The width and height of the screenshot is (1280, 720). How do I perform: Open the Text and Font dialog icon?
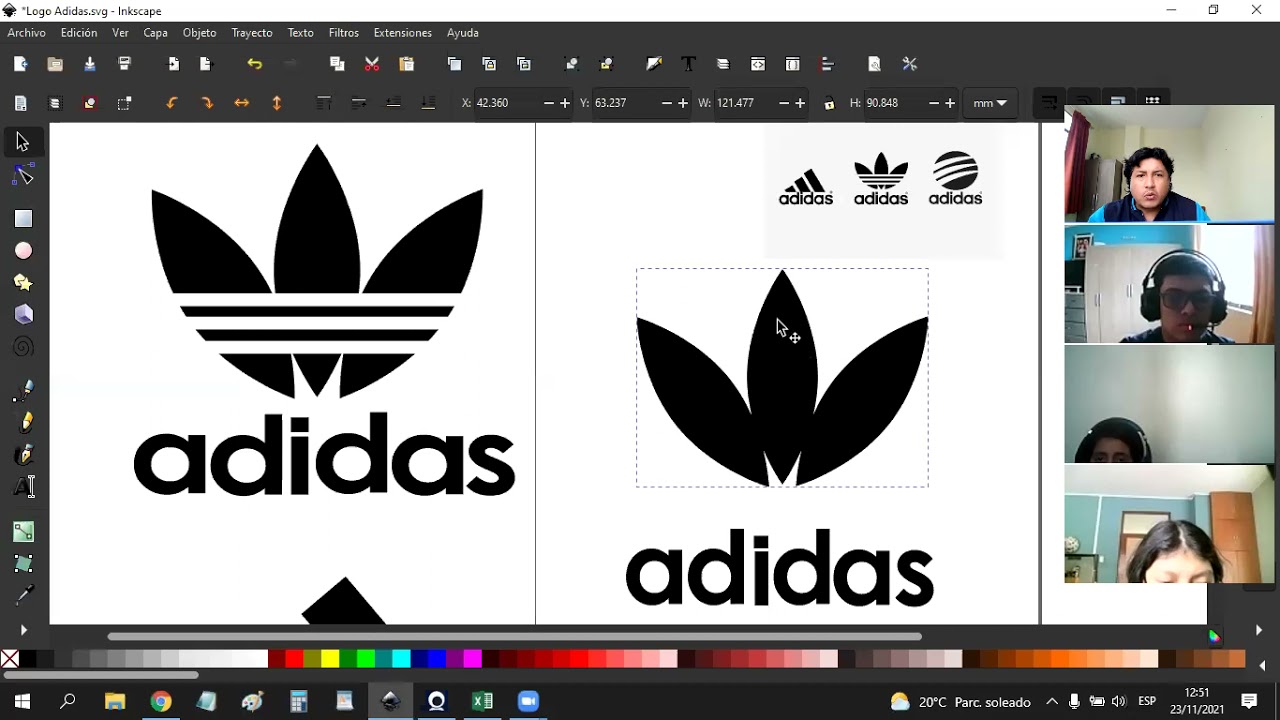(x=688, y=64)
